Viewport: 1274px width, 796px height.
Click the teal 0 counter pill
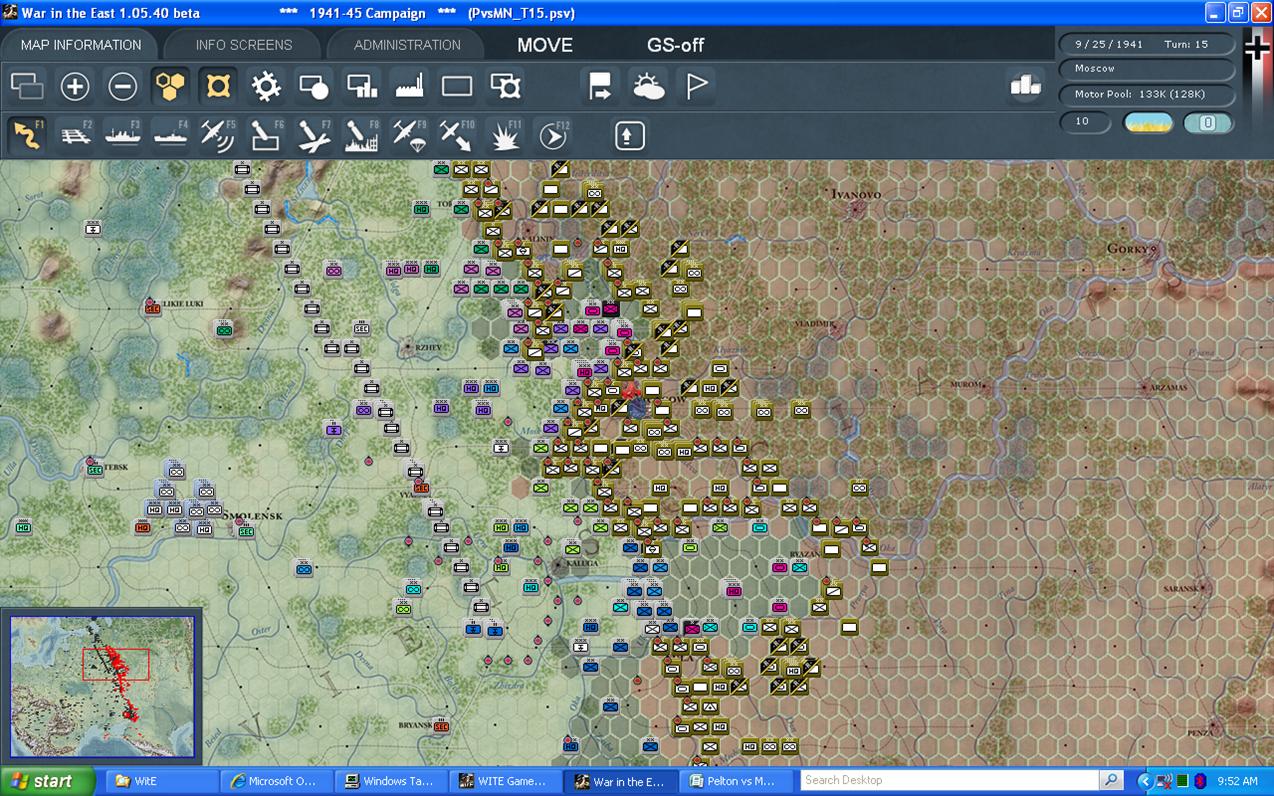tap(1208, 123)
